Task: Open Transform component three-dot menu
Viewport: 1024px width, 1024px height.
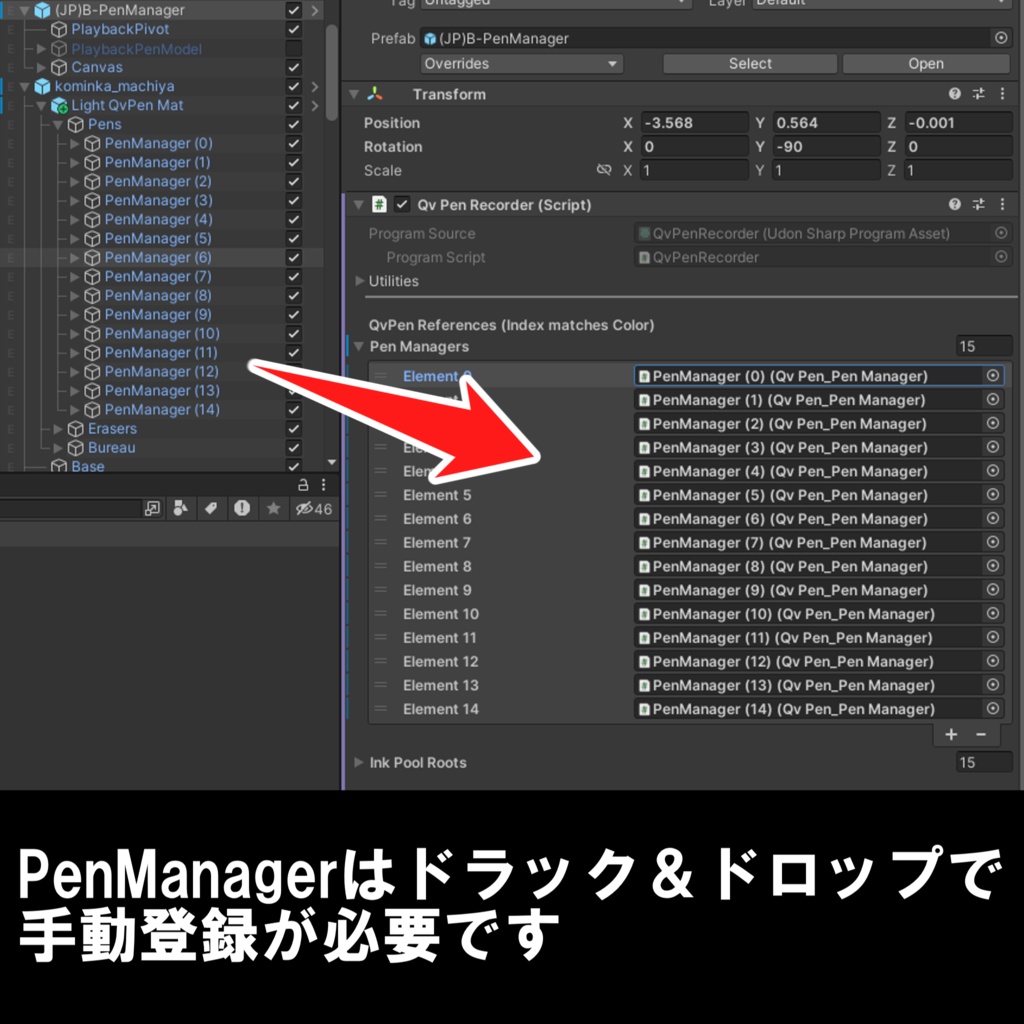Action: point(1002,94)
